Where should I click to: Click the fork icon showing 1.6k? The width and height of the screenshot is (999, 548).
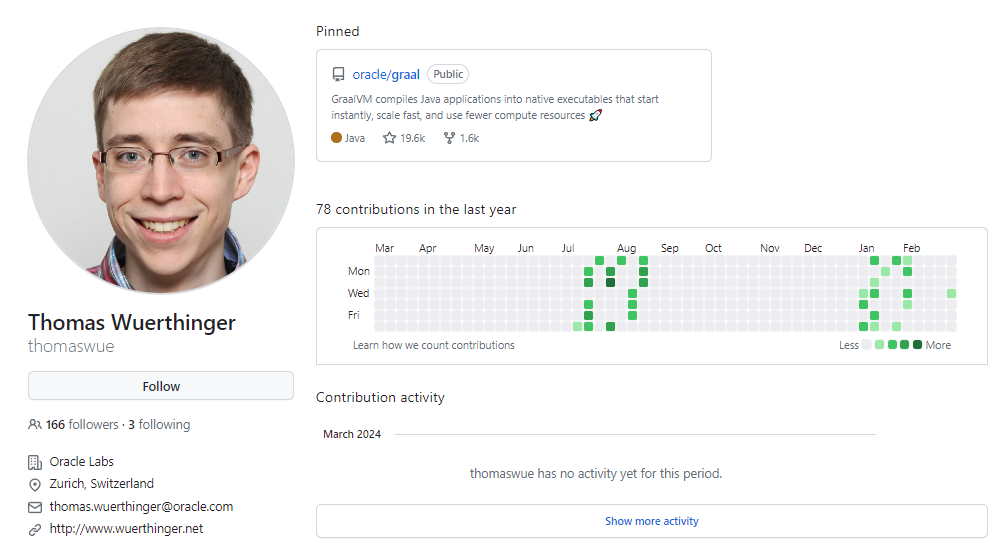[x=449, y=138]
